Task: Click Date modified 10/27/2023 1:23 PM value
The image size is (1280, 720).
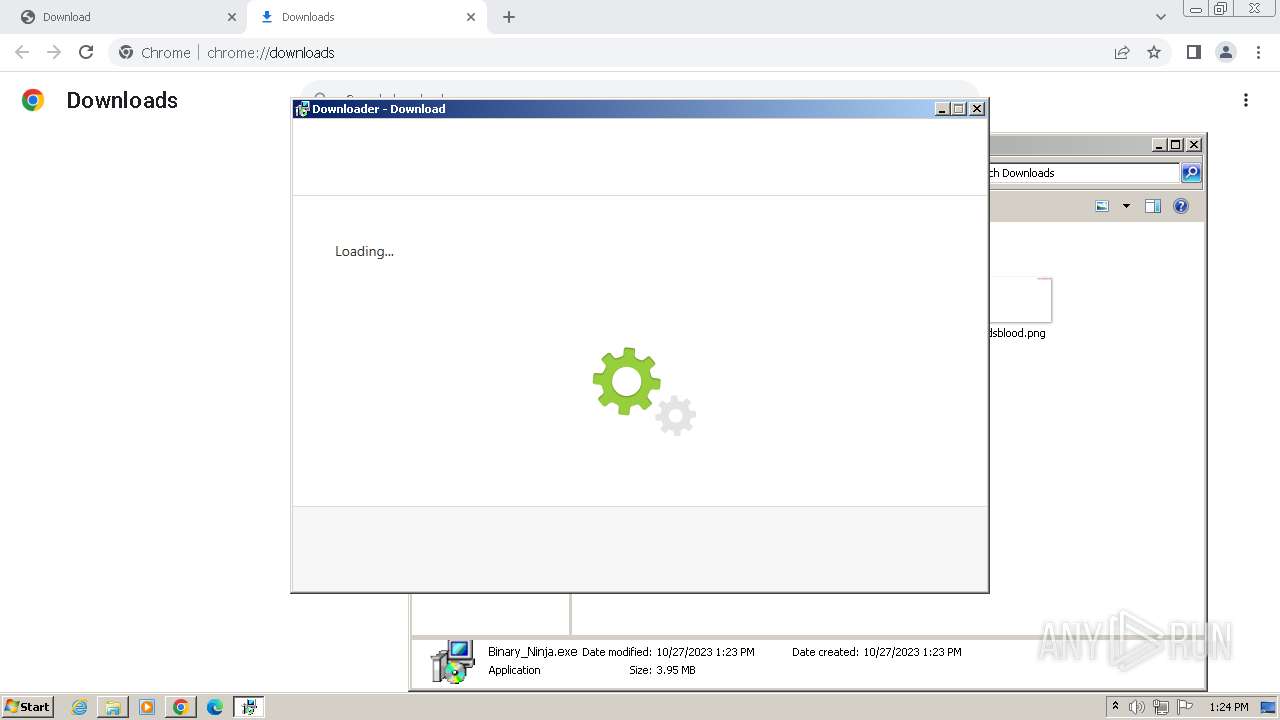Action: (x=705, y=652)
